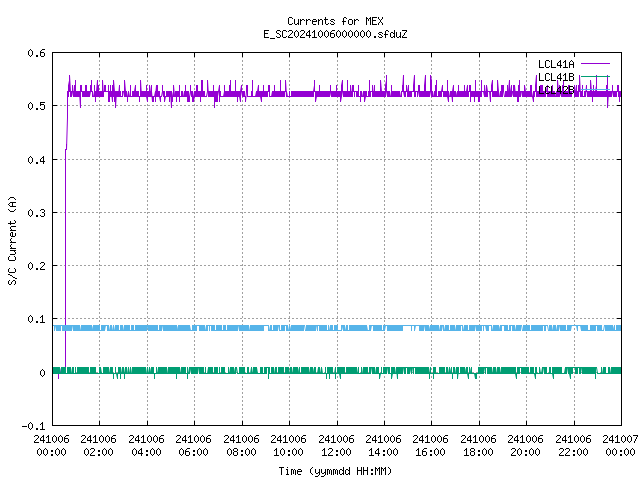Click the LCL42B legend label
Image resolution: width=640 pixels, height=480 pixels.
coord(556,90)
